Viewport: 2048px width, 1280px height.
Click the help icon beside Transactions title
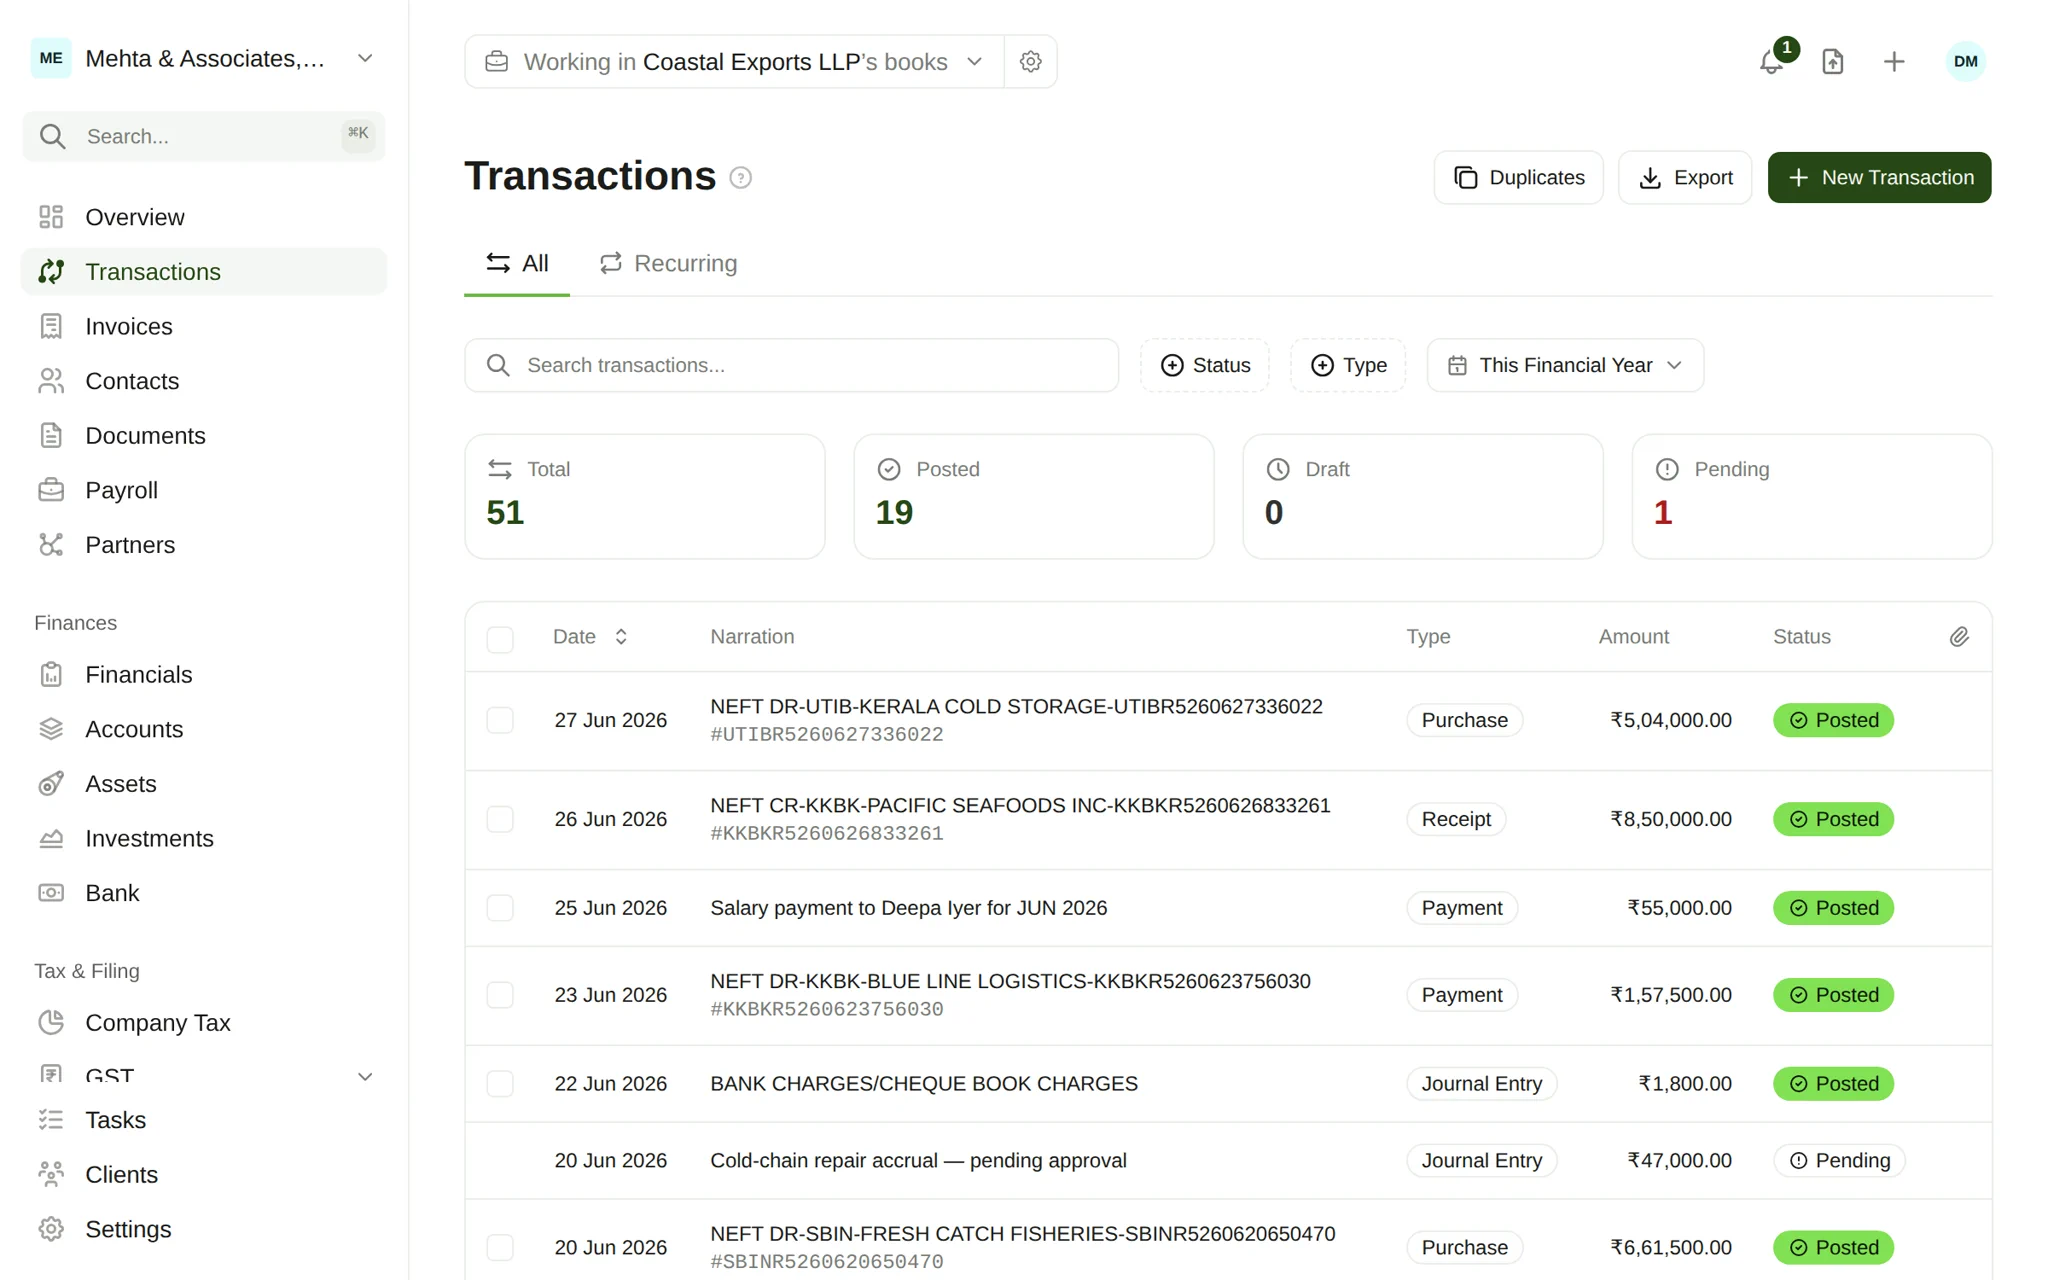pyautogui.click(x=740, y=178)
